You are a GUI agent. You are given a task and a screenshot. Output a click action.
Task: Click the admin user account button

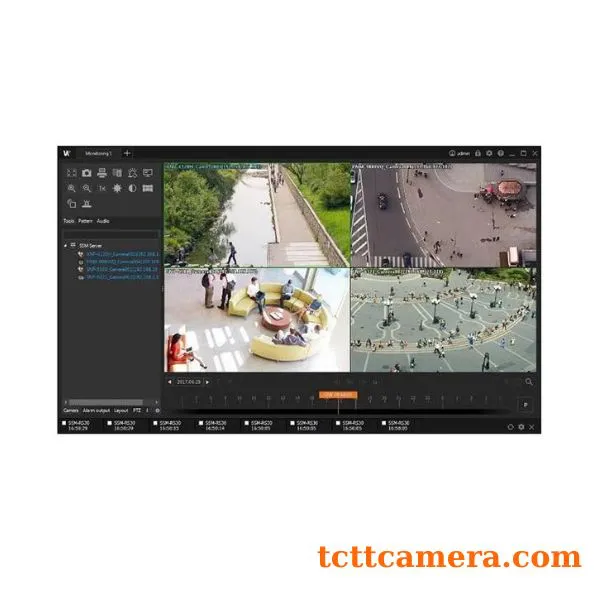click(x=459, y=153)
